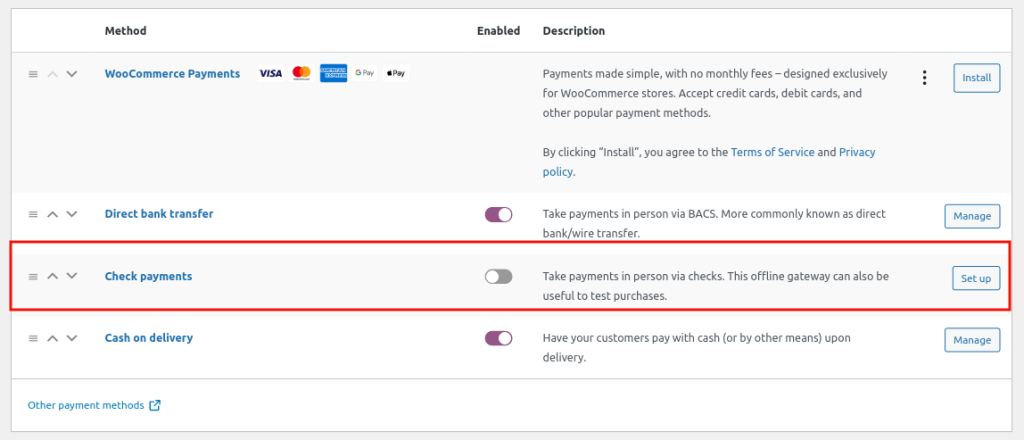Open the Privacy policy link
The image size is (1024, 440).
856,152
